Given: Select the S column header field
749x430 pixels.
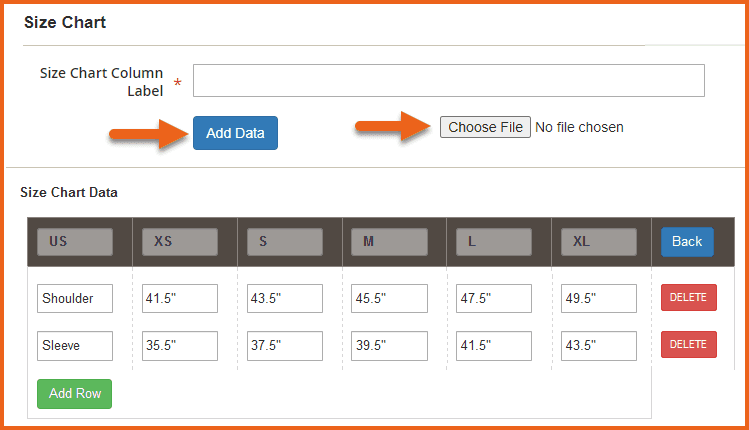Looking at the screenshot, I should pyautogui.click(x=285, y=242).
